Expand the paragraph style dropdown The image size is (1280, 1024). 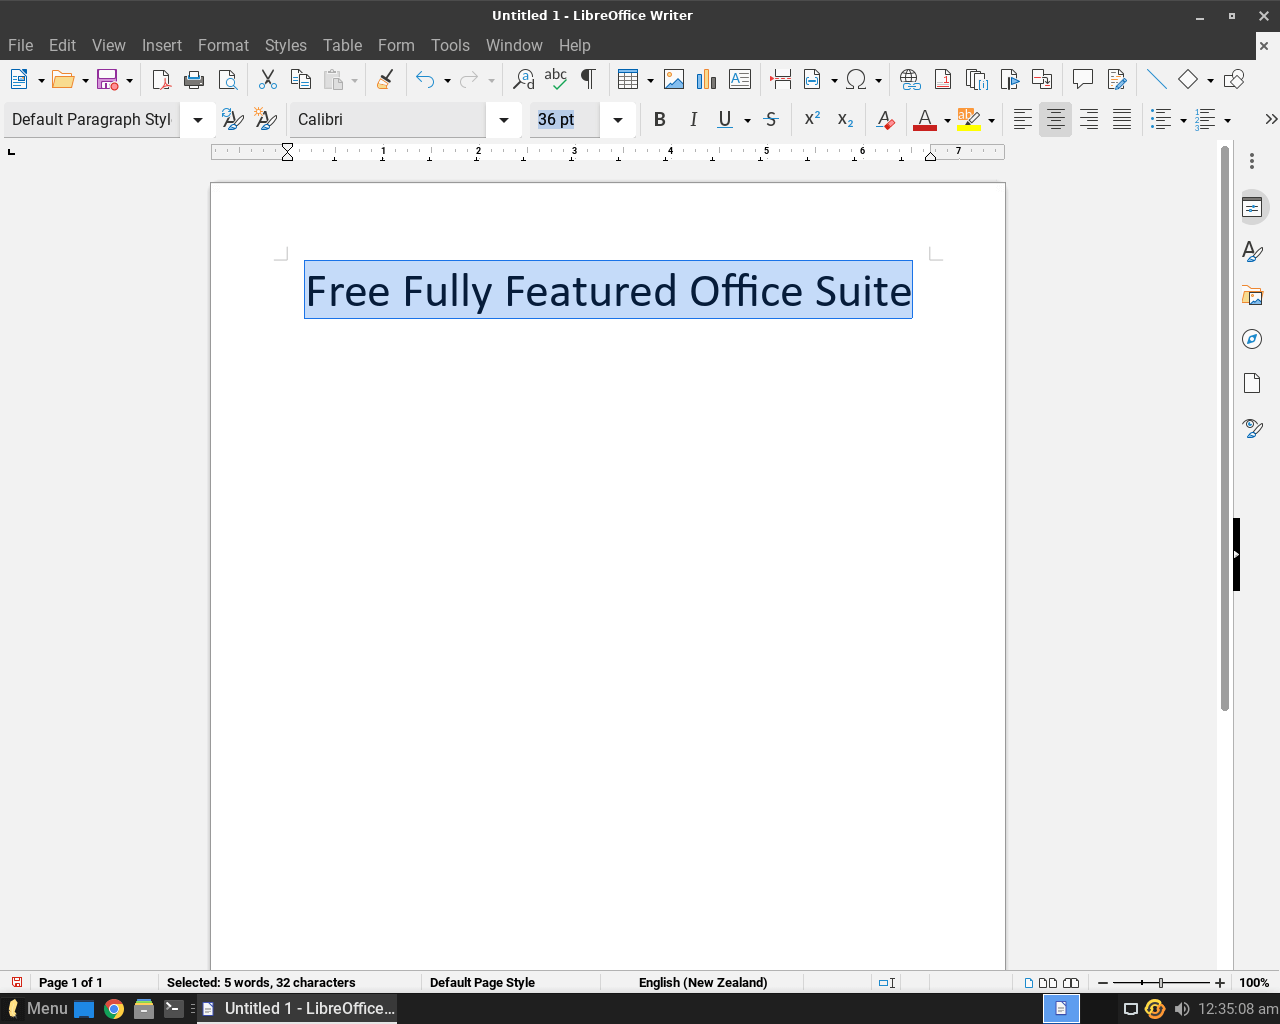198,120
